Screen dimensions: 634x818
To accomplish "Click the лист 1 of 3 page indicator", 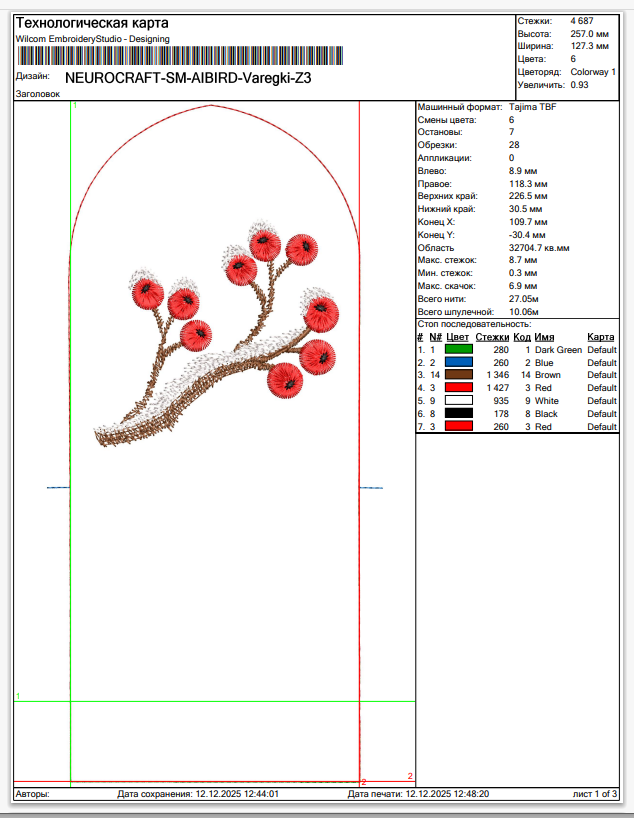I will point(594,794).
